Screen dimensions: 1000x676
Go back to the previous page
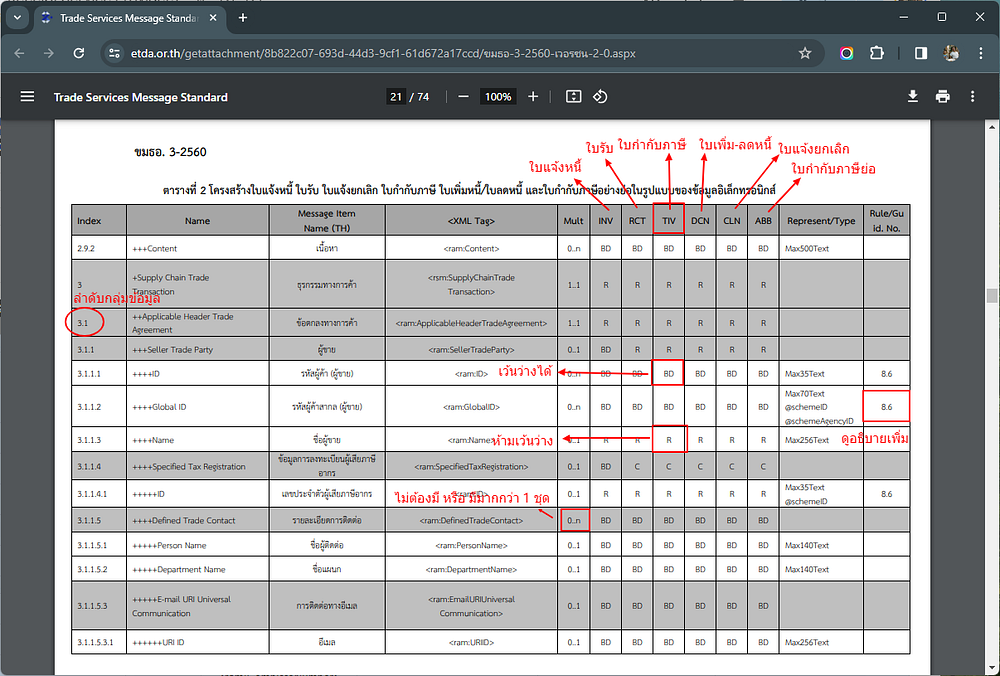coord(21,53)
